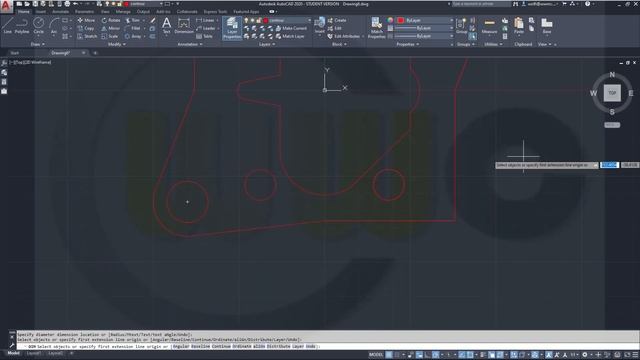The height and width of the screenshot is (360, 640).
Task: Open the Insert ribbon tab
Action: tap(41, 12)
